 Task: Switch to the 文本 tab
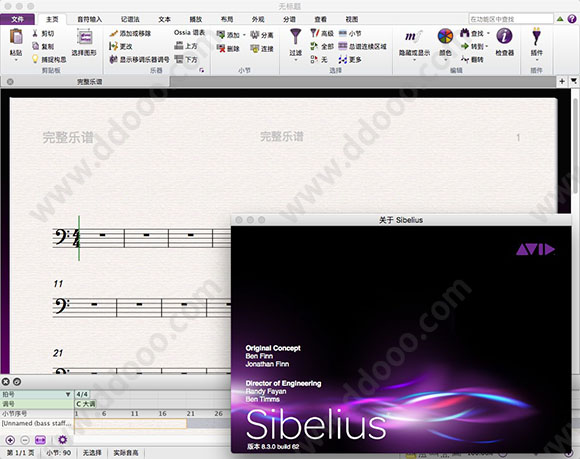tap(165, 19)
